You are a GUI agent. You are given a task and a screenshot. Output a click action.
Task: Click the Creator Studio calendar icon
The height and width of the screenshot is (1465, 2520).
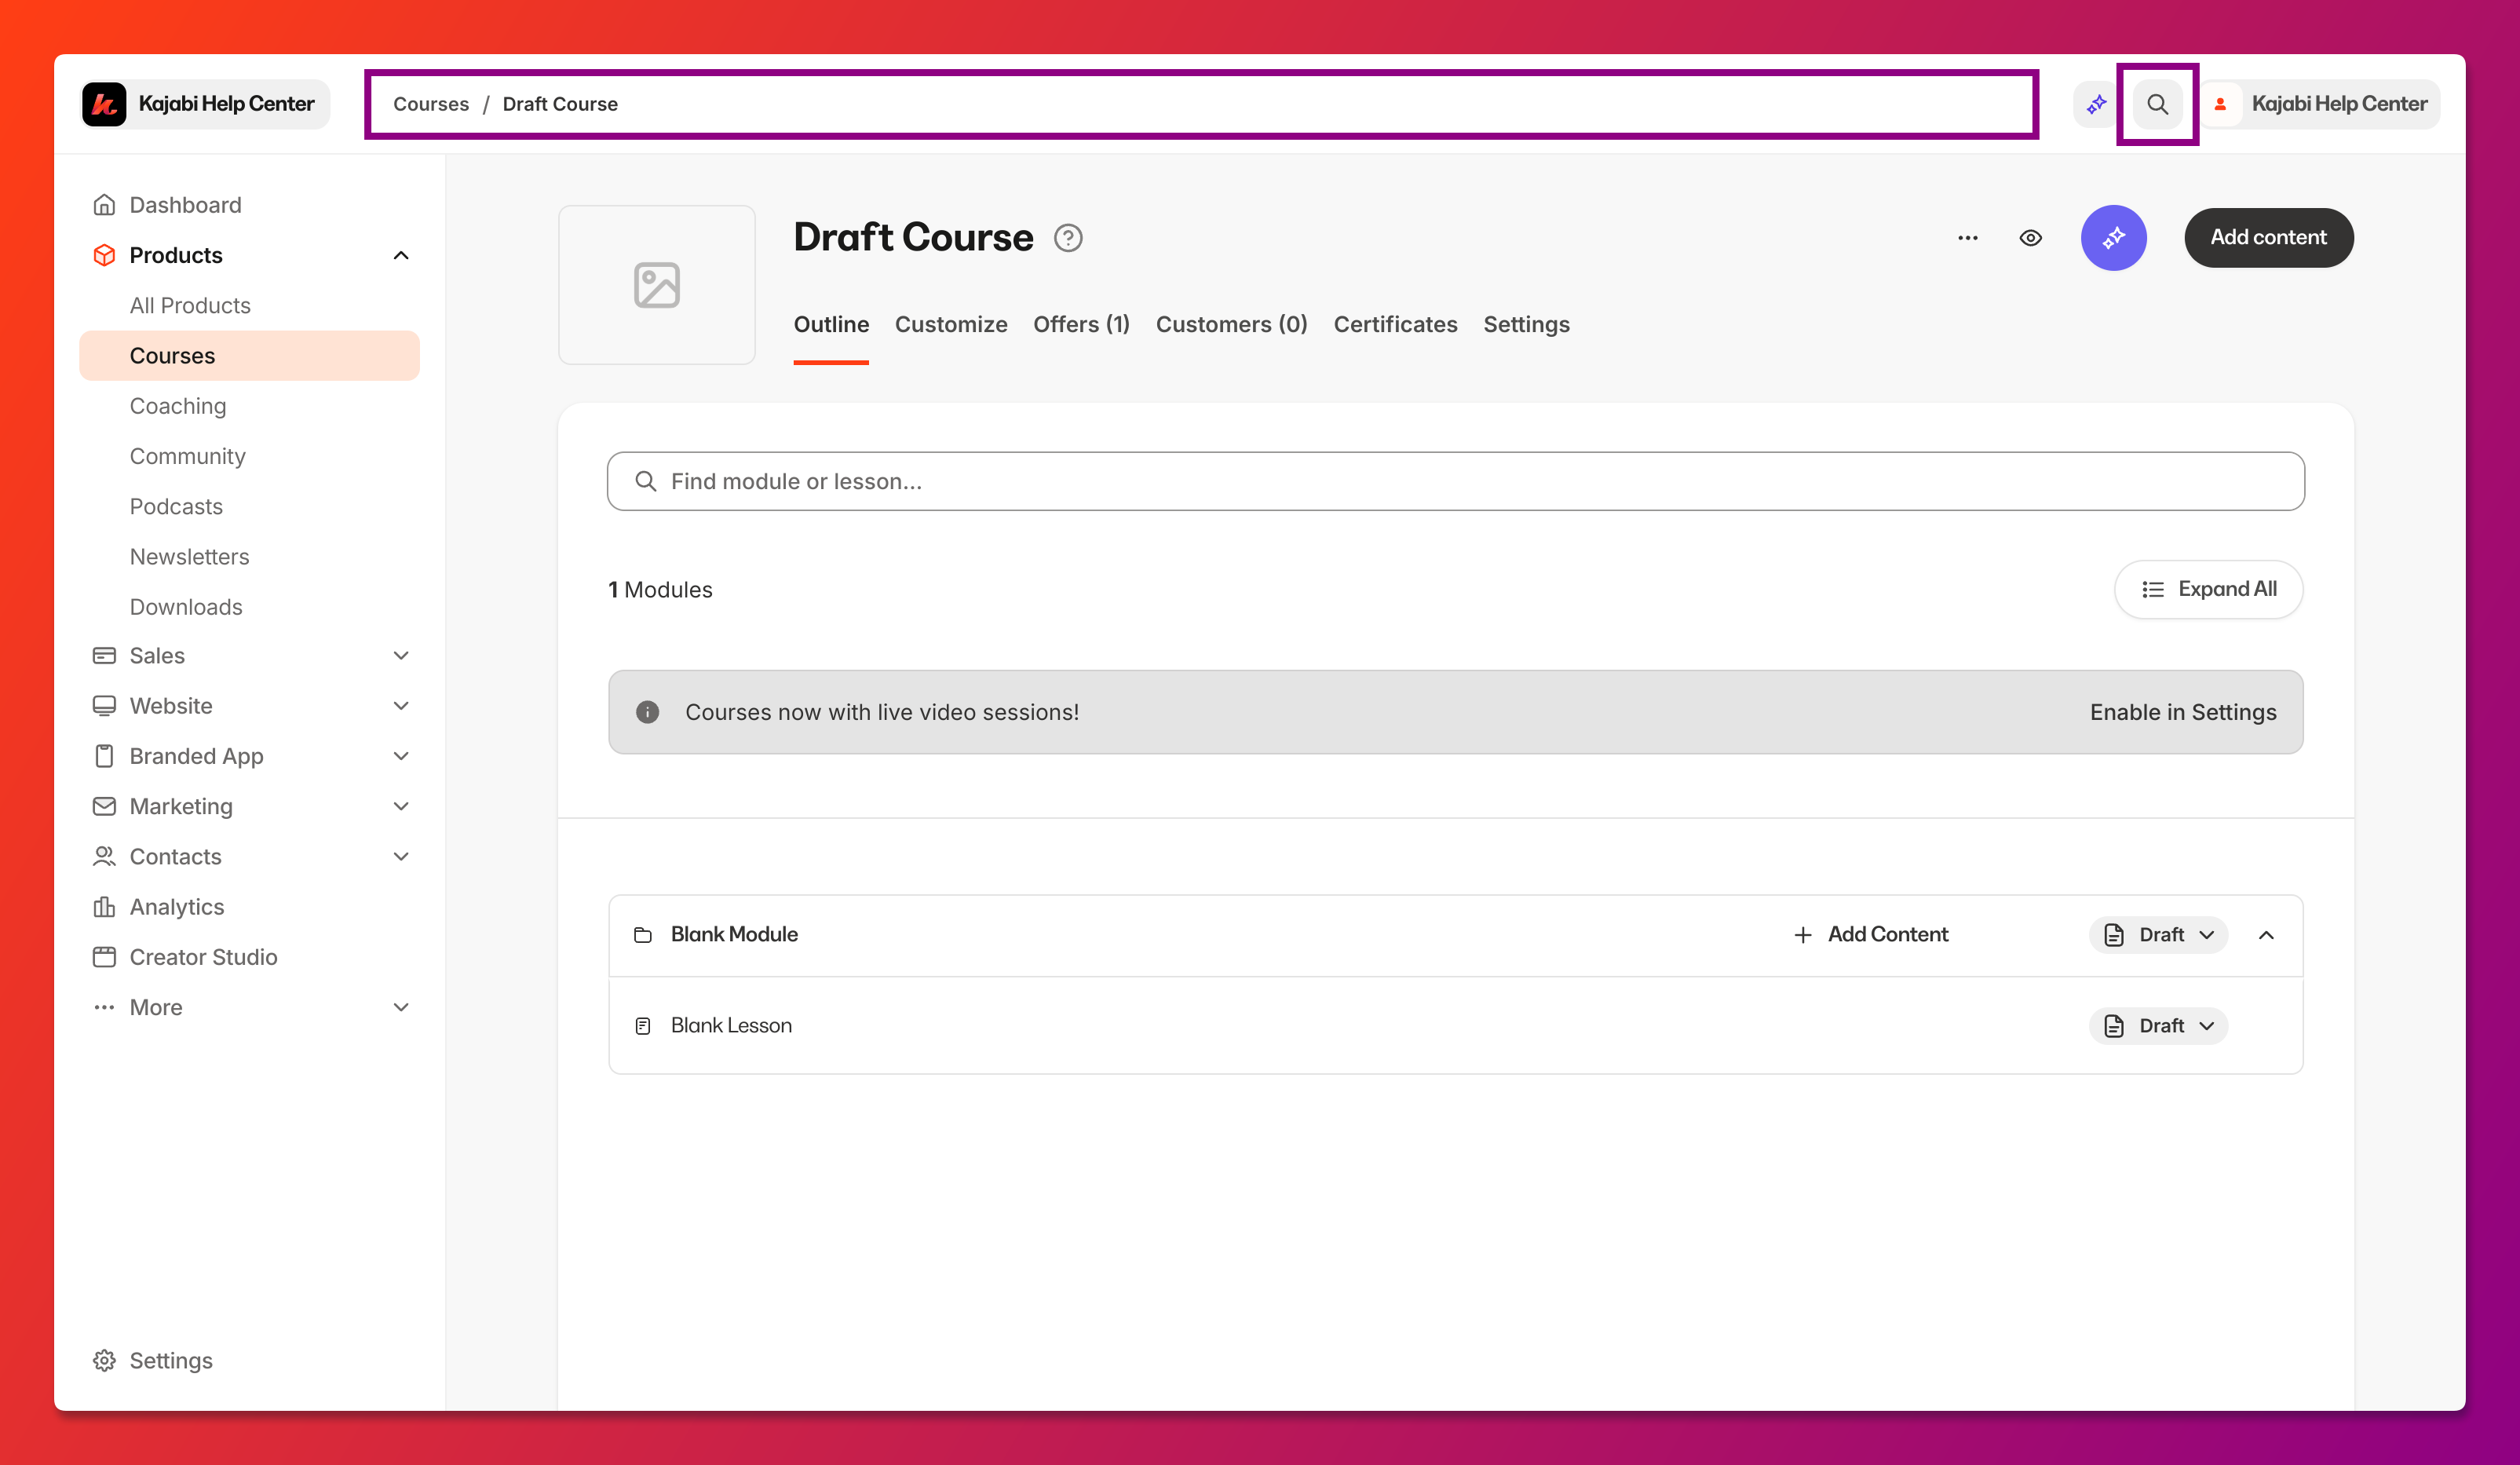[104, 957]
